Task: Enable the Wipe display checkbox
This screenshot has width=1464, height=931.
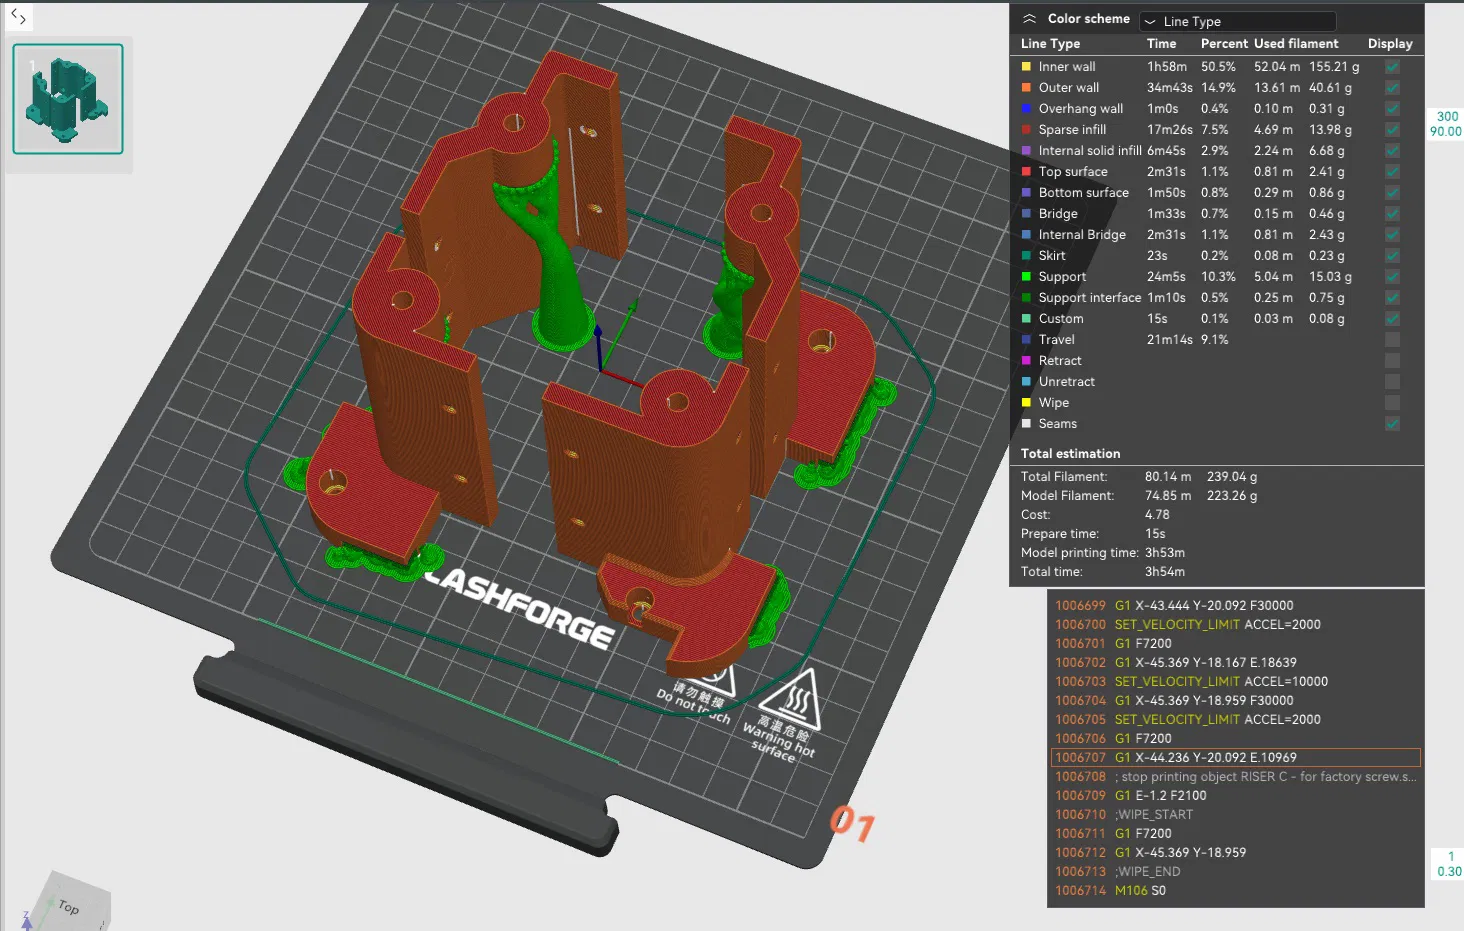Action: click(1392, 403)
